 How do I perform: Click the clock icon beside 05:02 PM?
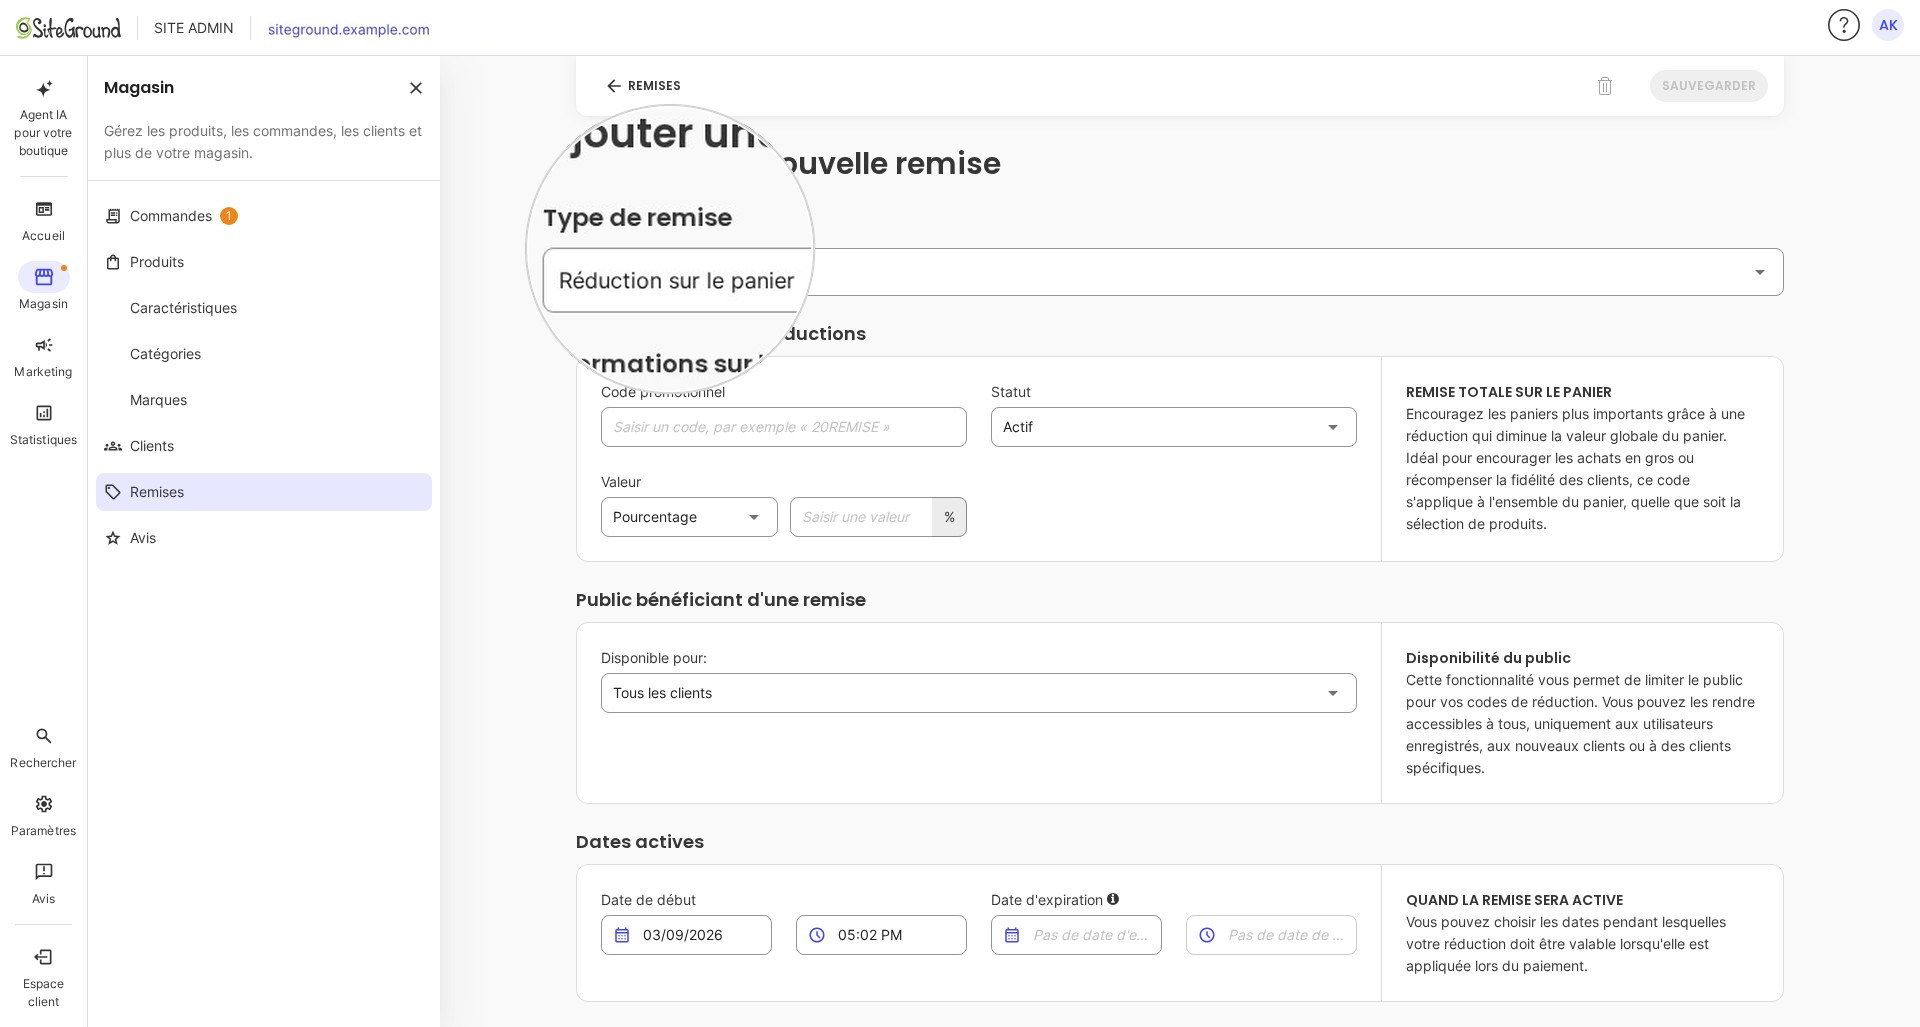tap(817, 935)
